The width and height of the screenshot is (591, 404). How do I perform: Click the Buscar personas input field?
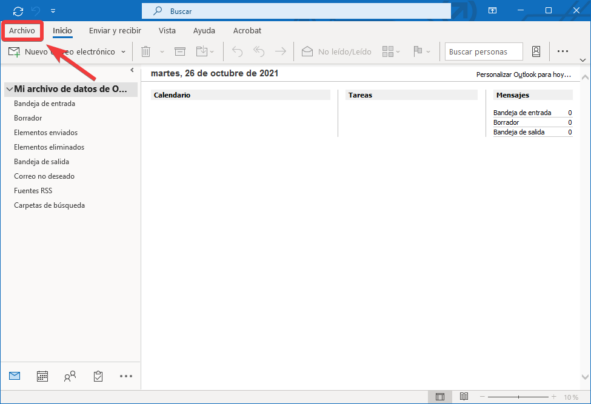(484, 52)
